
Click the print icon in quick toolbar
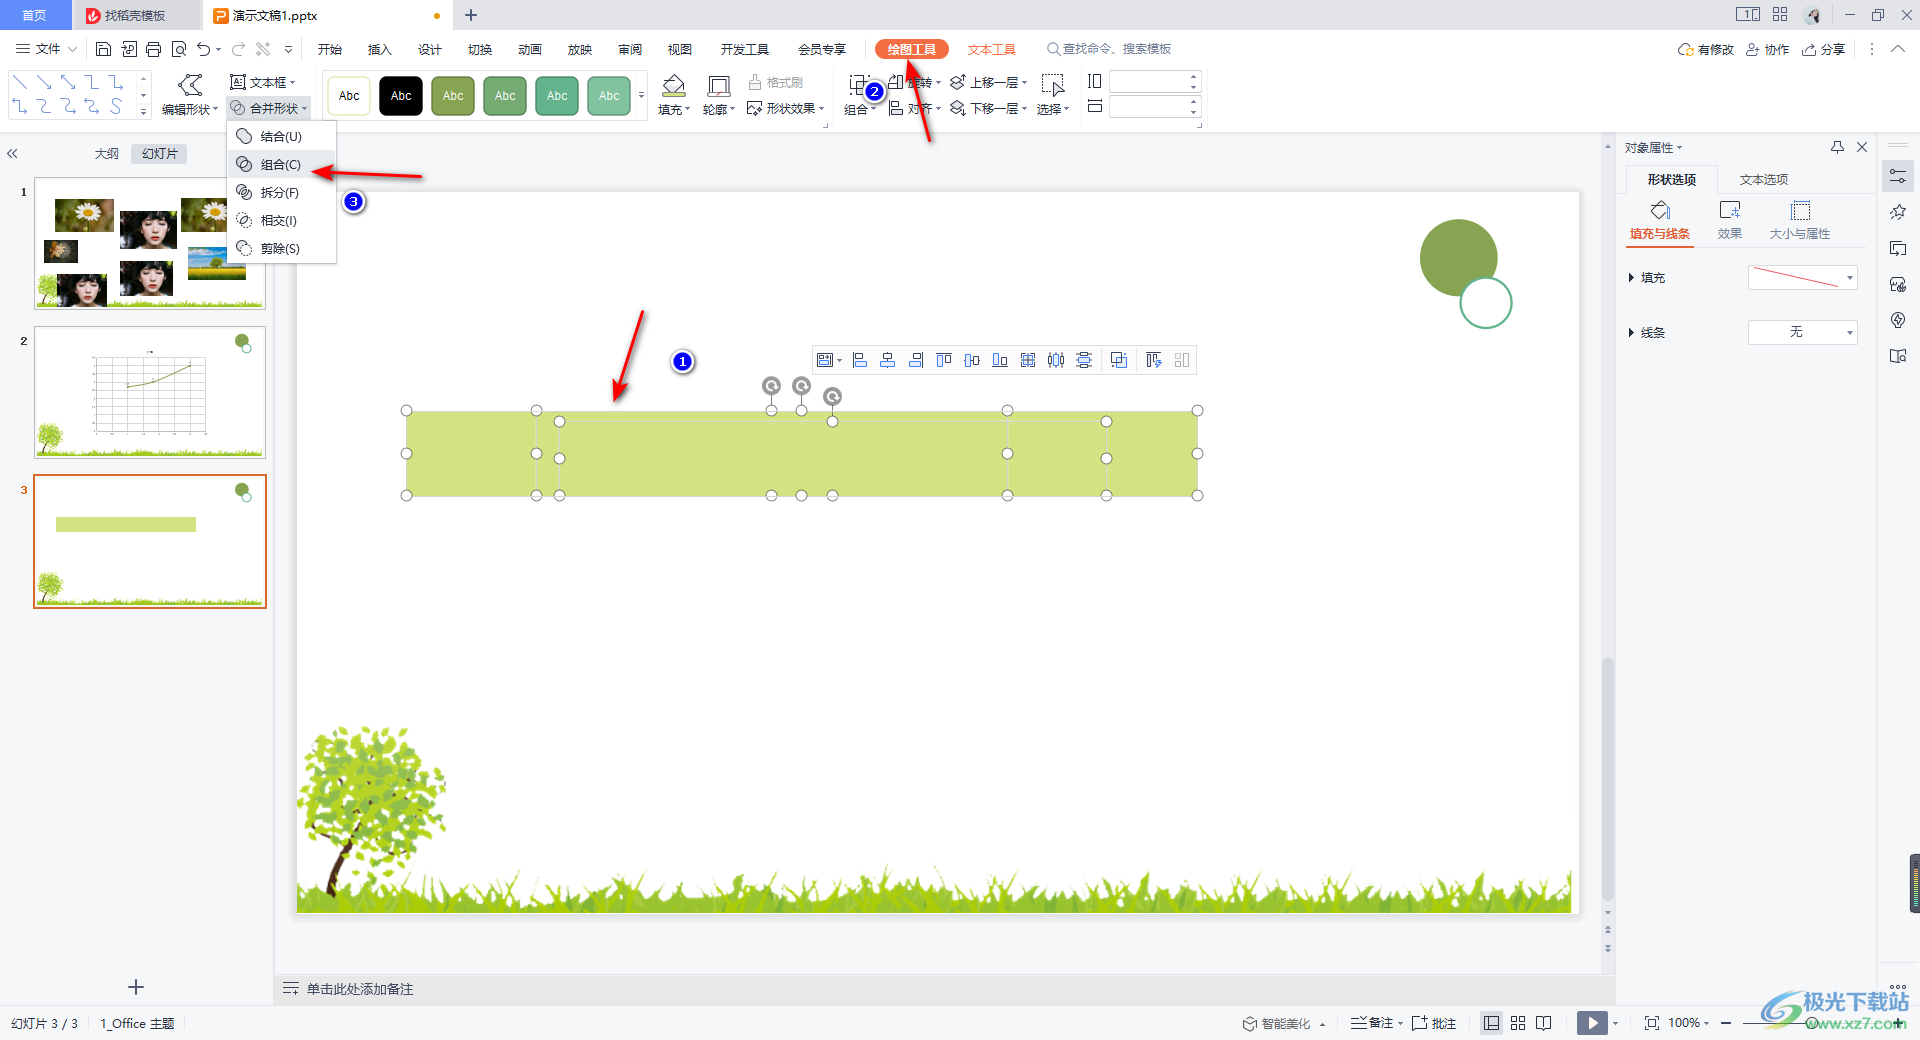[x=153, y=49]
